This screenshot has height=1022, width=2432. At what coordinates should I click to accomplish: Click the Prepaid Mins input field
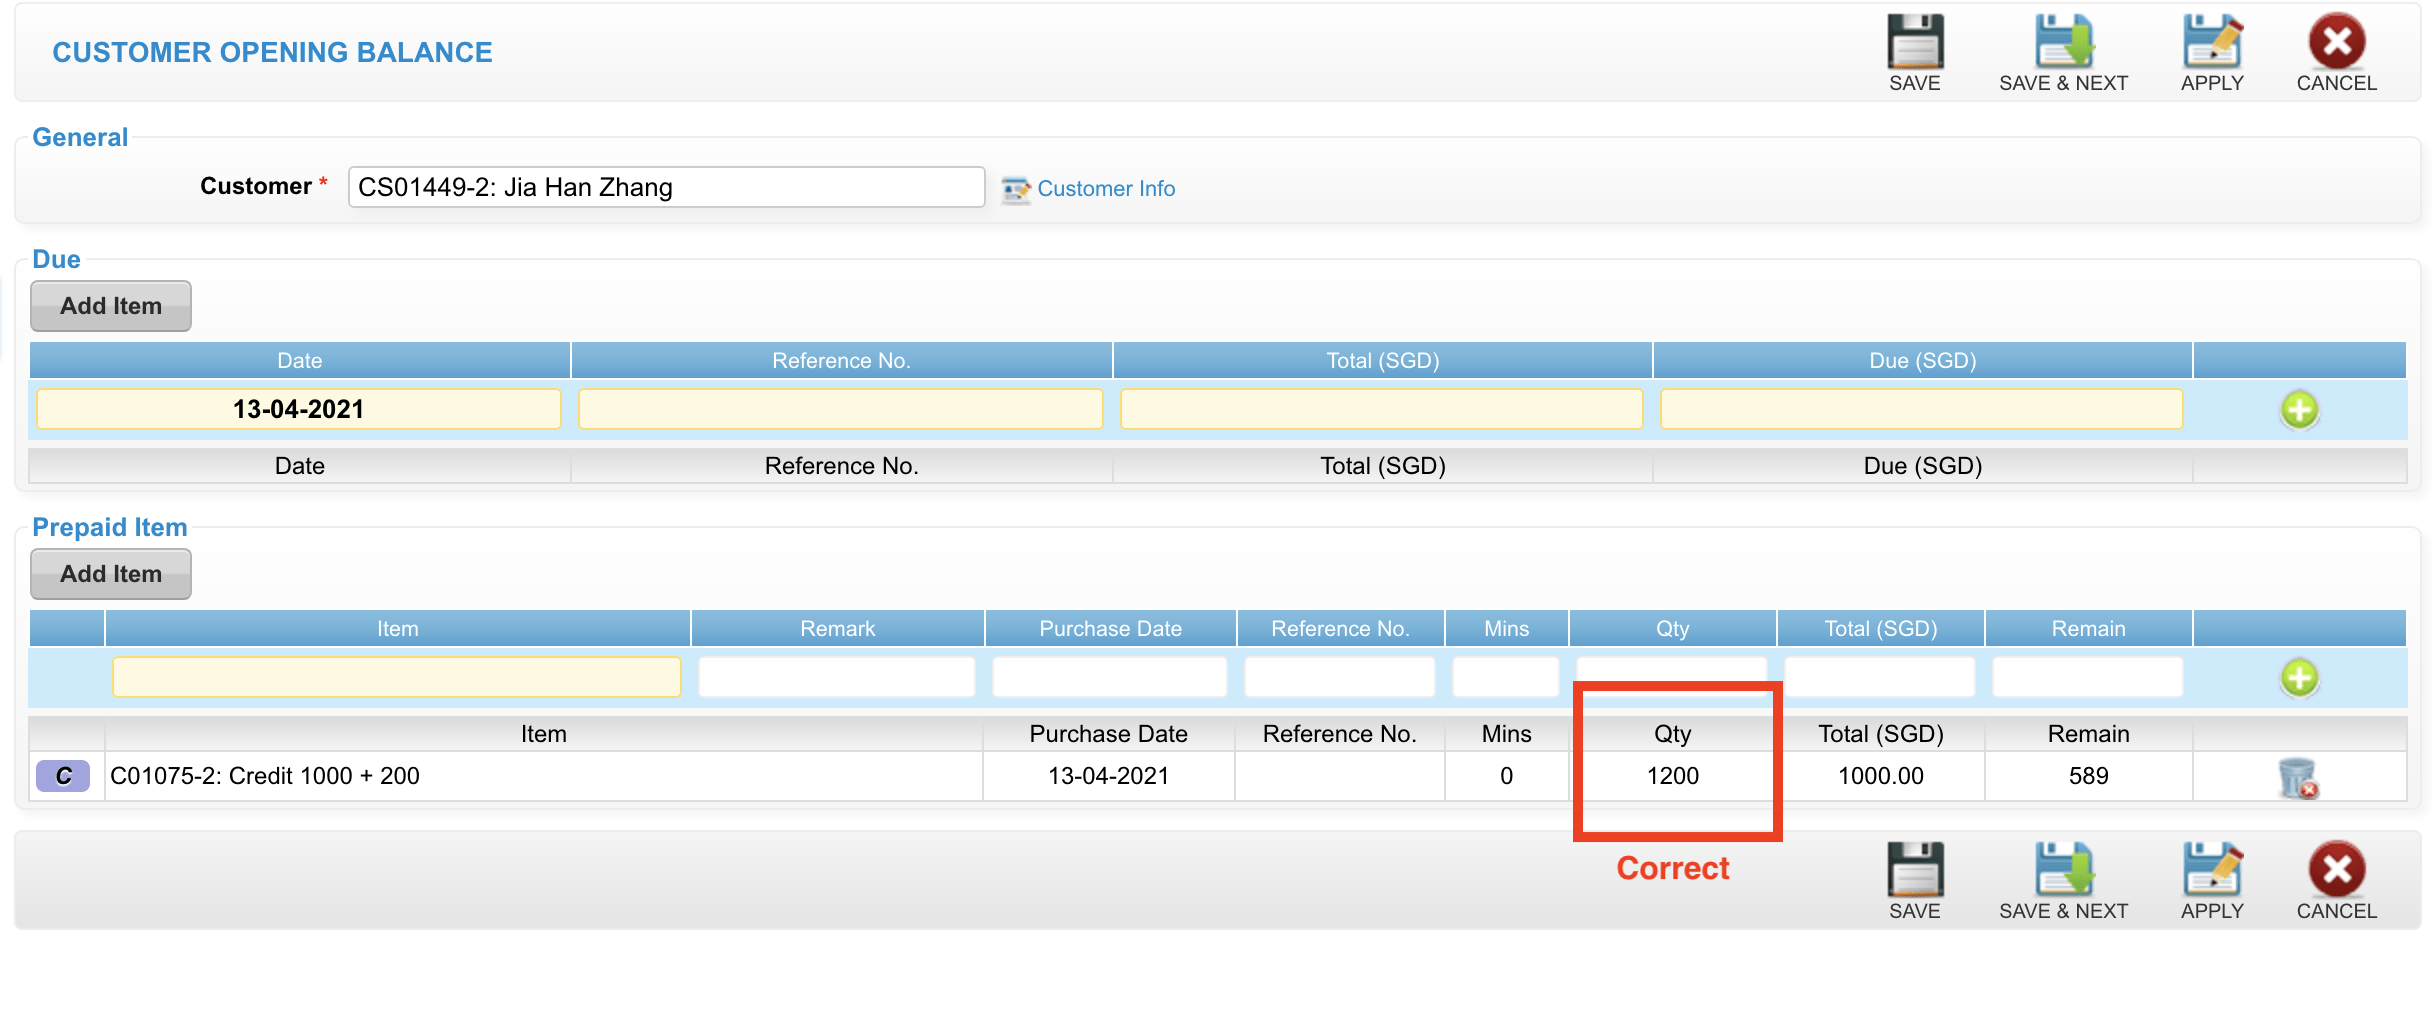point(1506,677)
